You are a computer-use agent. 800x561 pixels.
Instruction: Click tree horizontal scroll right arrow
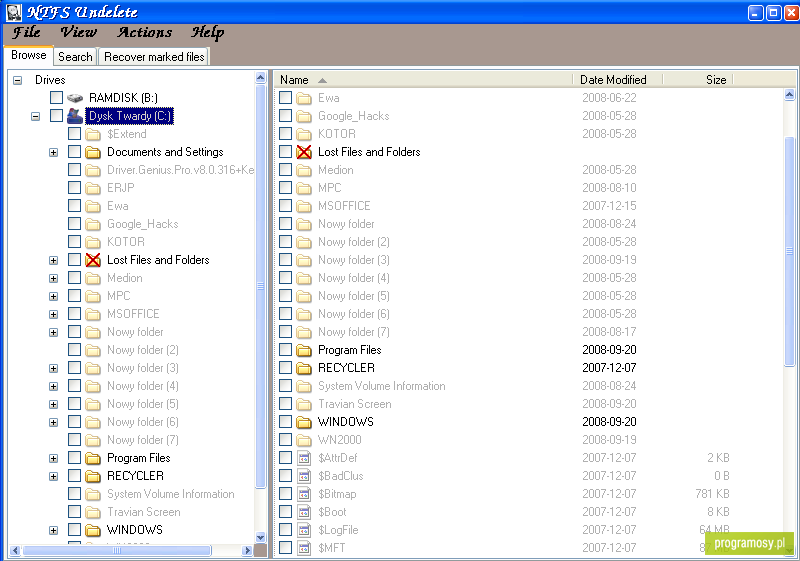(x=247, y=550)
